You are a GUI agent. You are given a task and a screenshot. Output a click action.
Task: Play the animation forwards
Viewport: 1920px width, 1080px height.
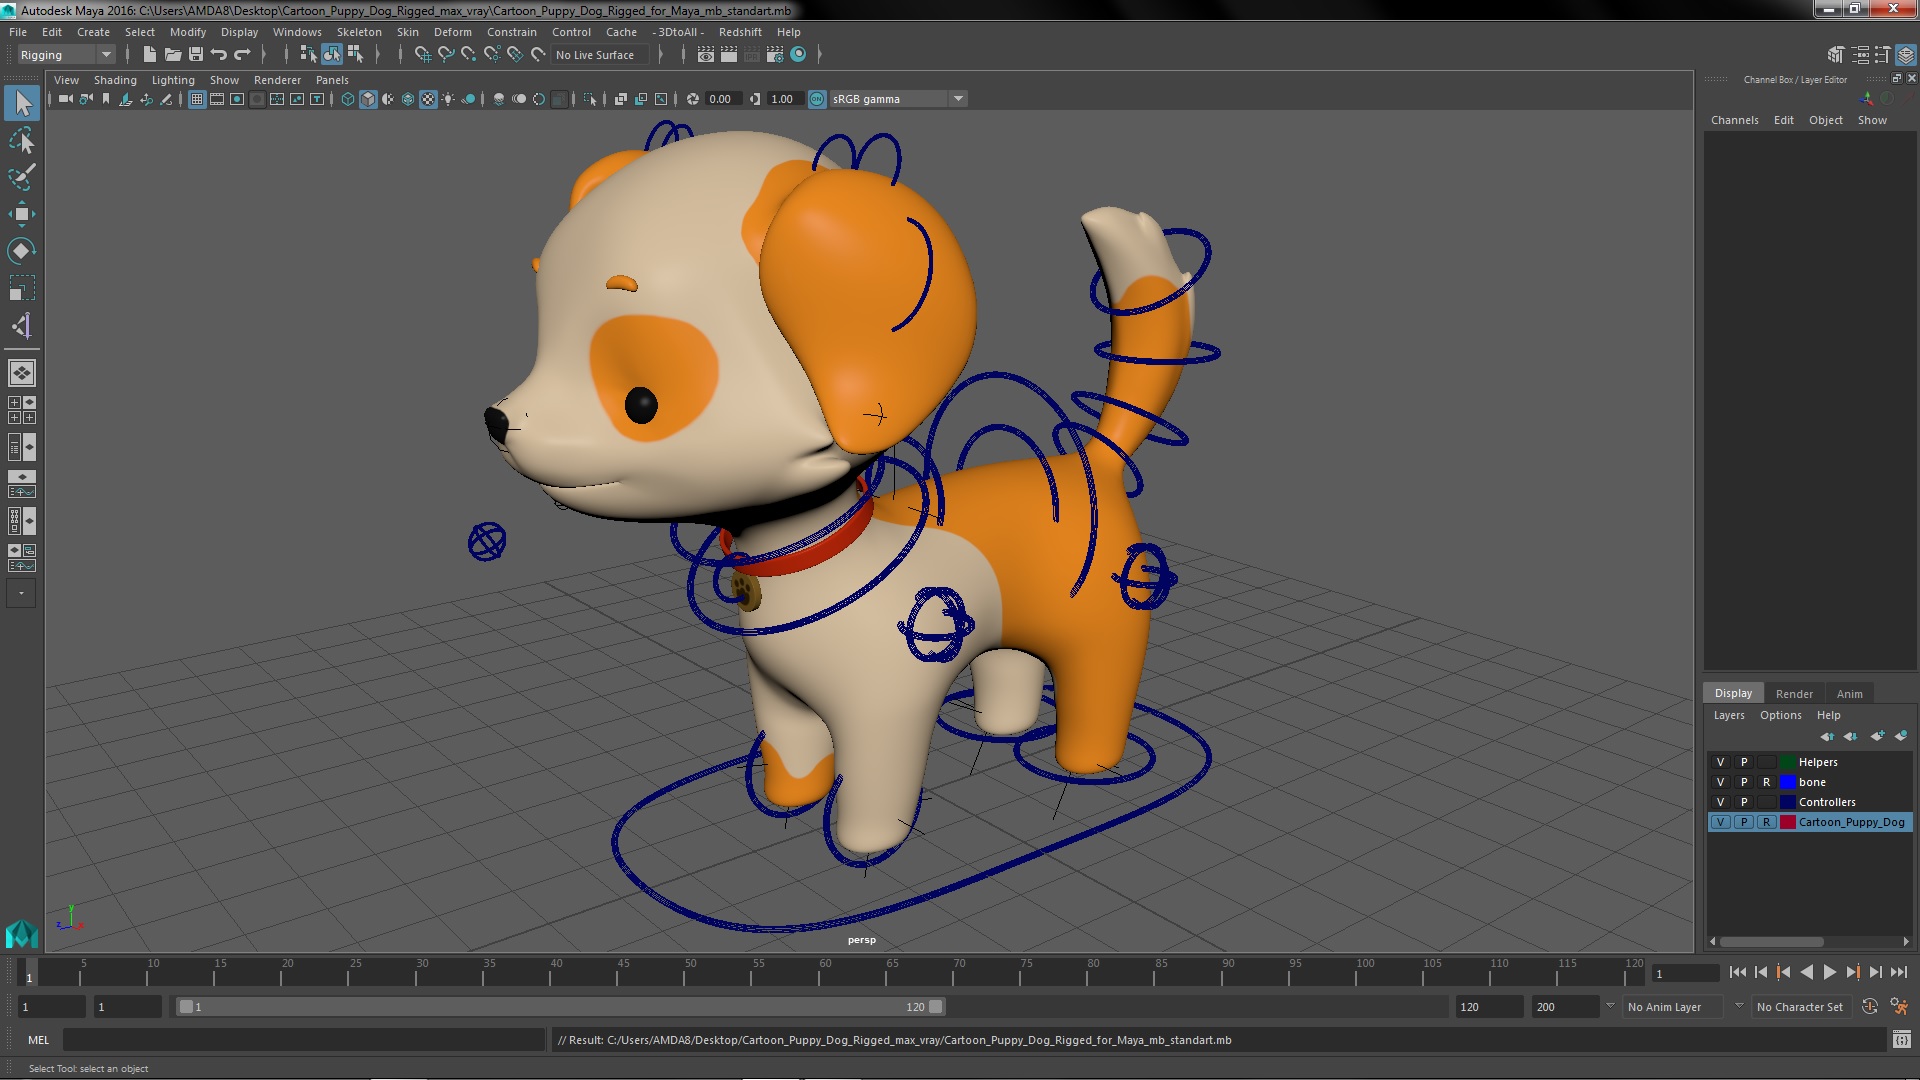[x=1829, y=972]
